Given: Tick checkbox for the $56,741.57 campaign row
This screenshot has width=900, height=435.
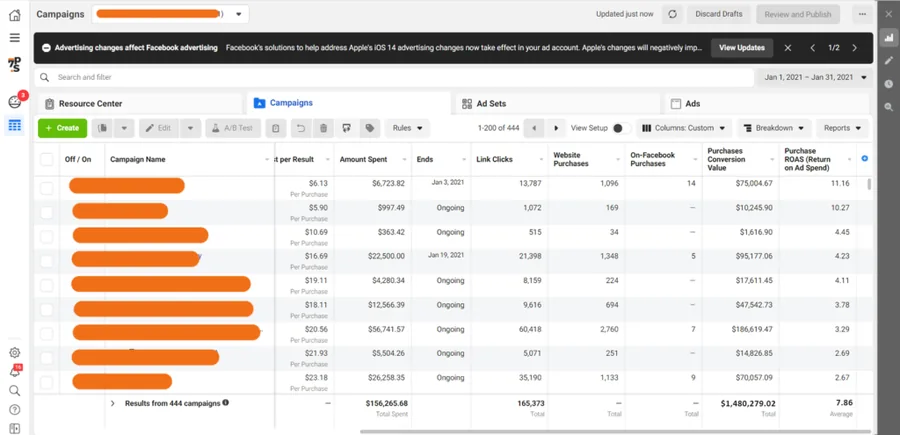Looking at the screenshot, I should [x=46, y=333].
